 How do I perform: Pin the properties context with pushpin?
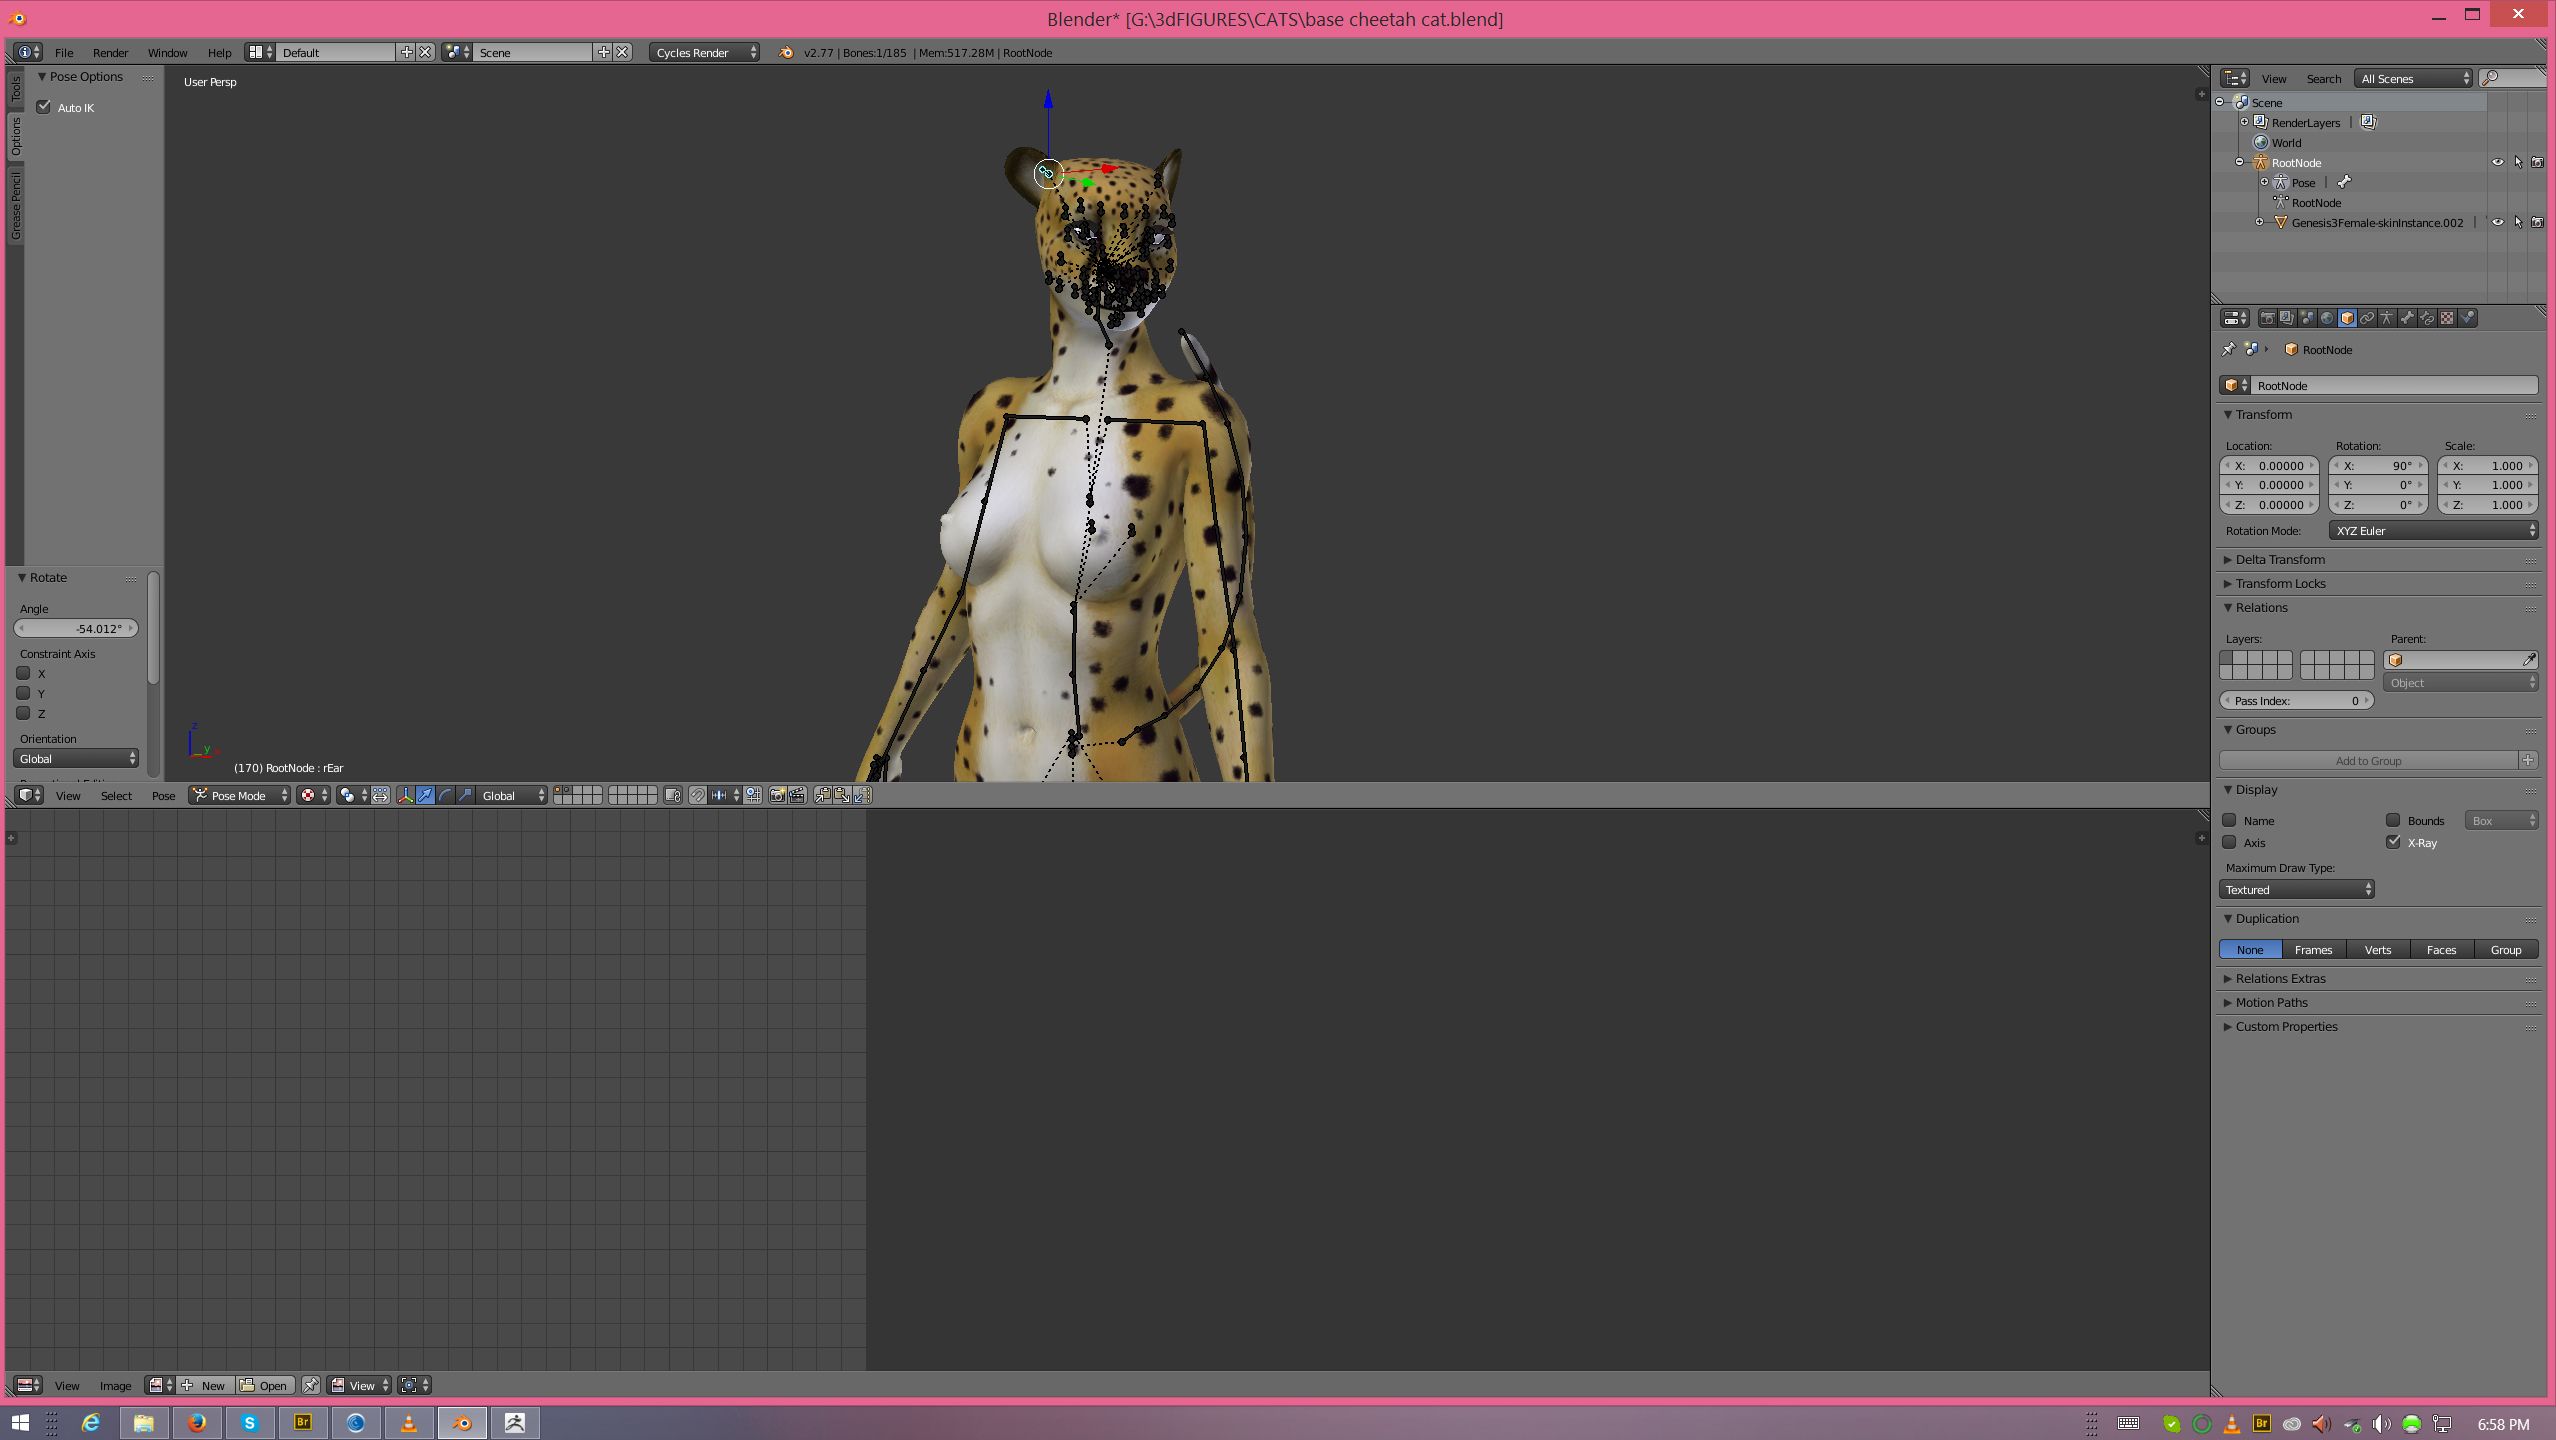(x=2228, y=349)
